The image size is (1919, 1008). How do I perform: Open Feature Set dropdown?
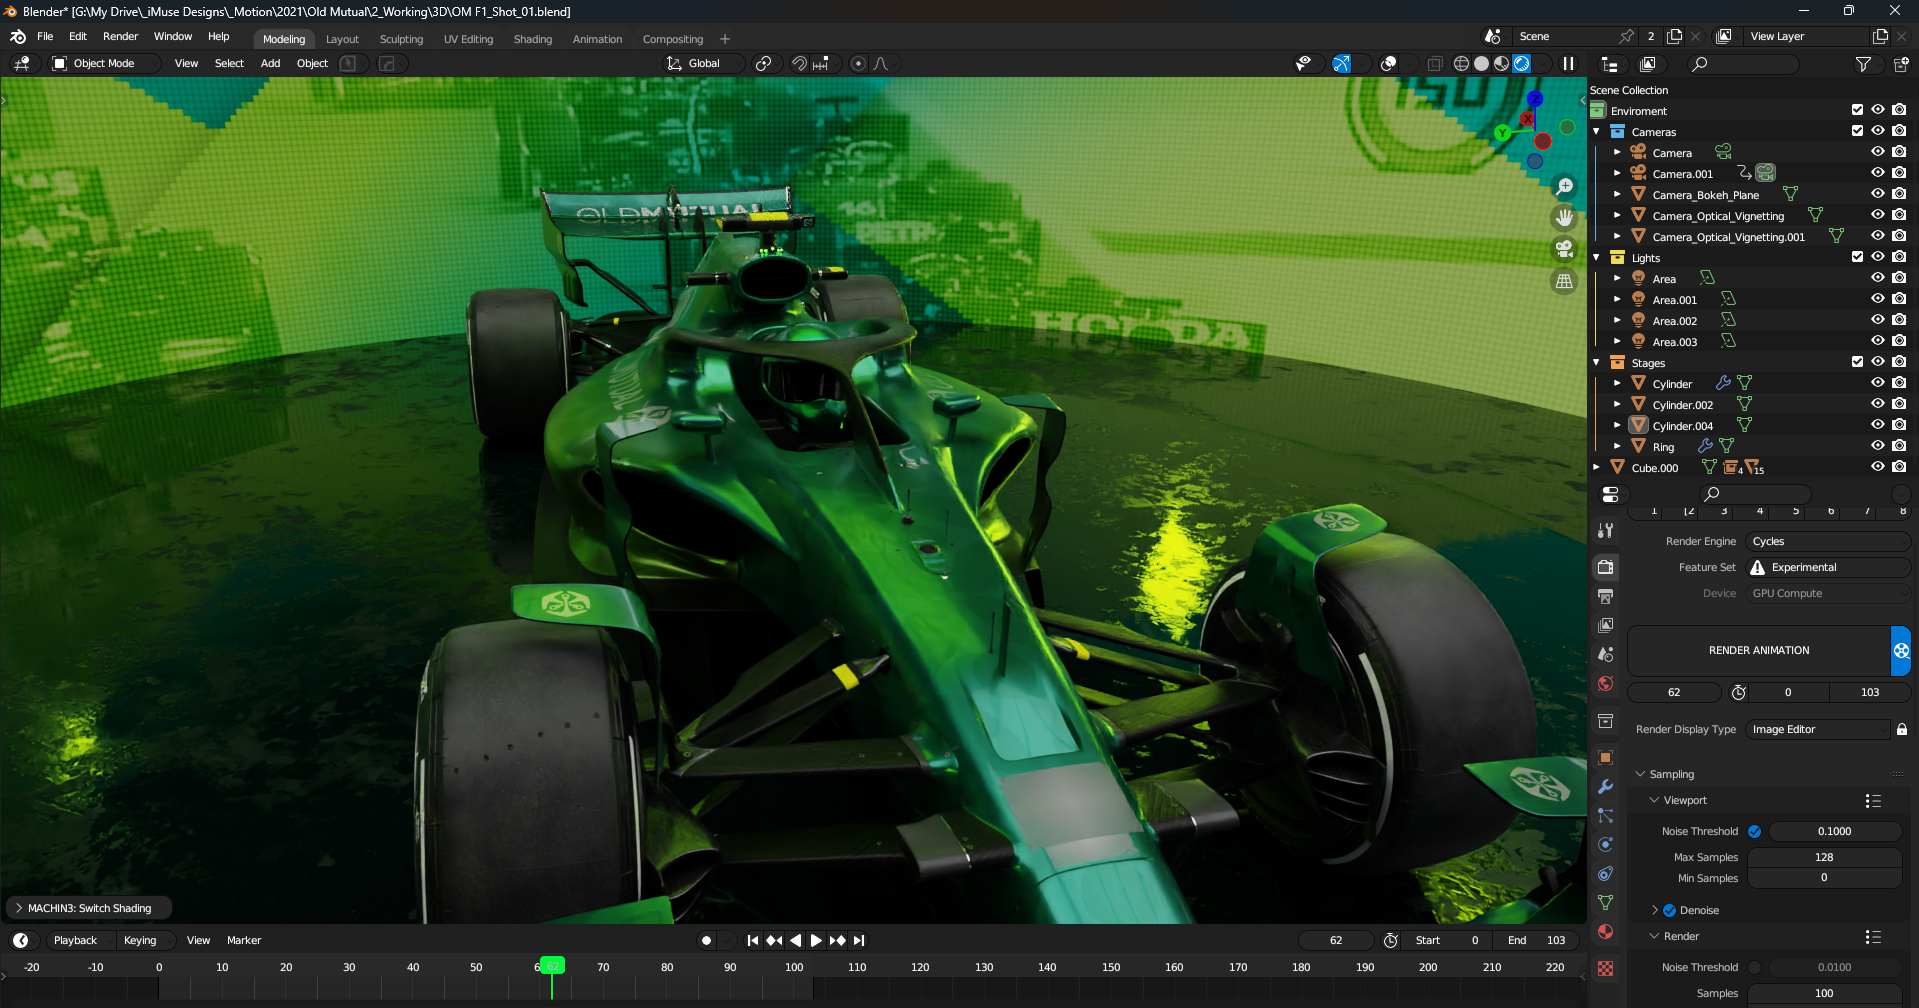coord(1827,567)
